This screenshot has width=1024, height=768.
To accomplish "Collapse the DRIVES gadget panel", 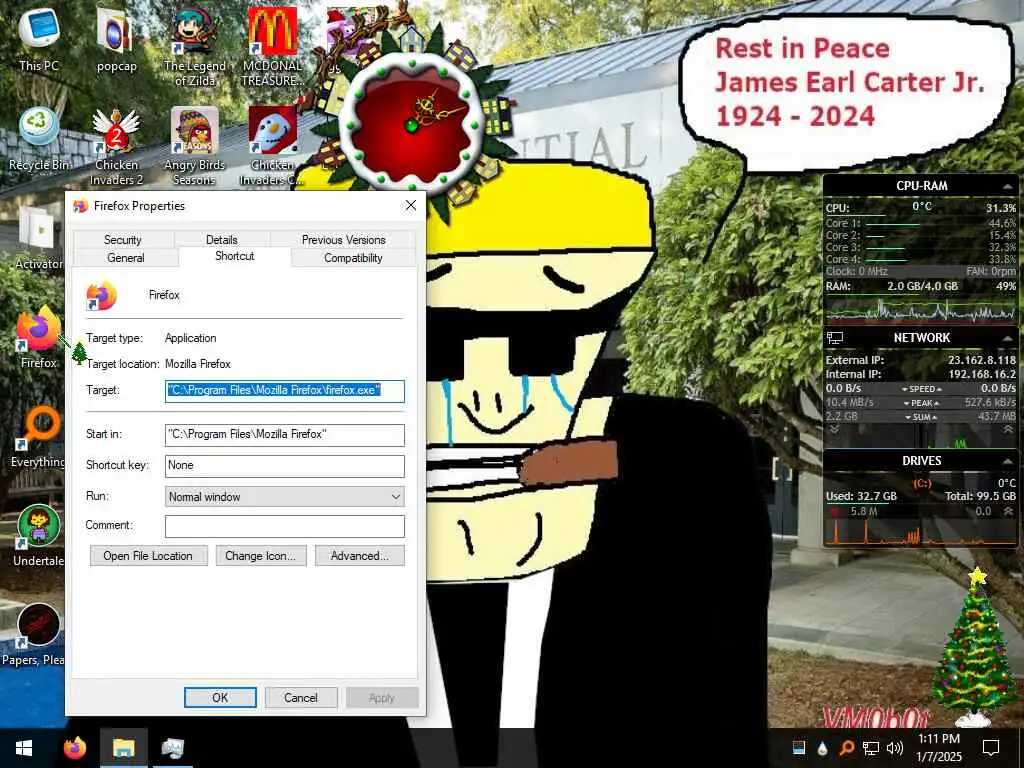I will (1007, 461).
